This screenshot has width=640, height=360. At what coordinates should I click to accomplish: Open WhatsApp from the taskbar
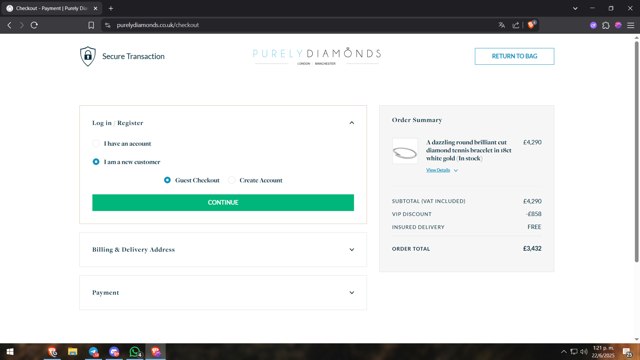tap(135, 352)
